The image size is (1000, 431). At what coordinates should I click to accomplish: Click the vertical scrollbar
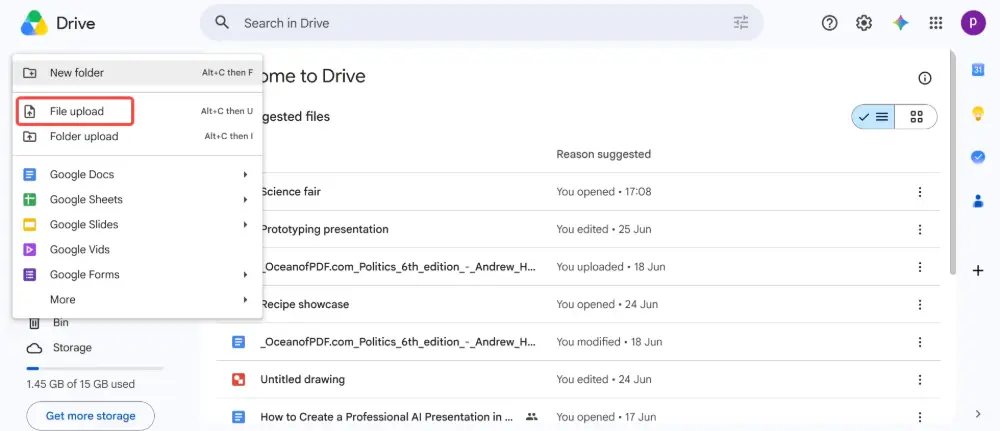(953, 163)
